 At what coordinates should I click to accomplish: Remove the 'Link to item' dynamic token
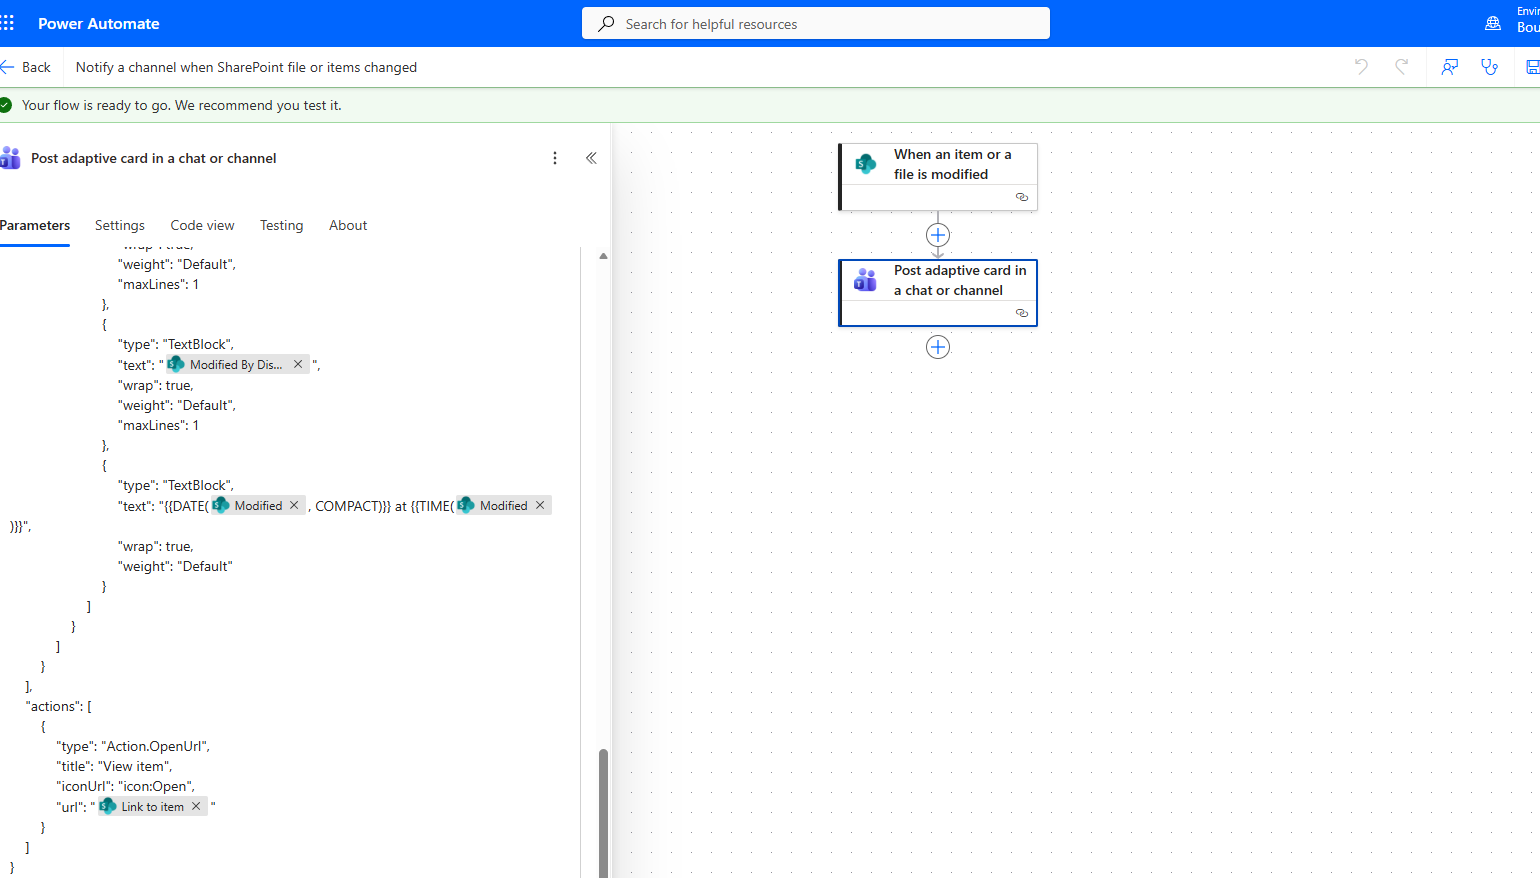196,806
